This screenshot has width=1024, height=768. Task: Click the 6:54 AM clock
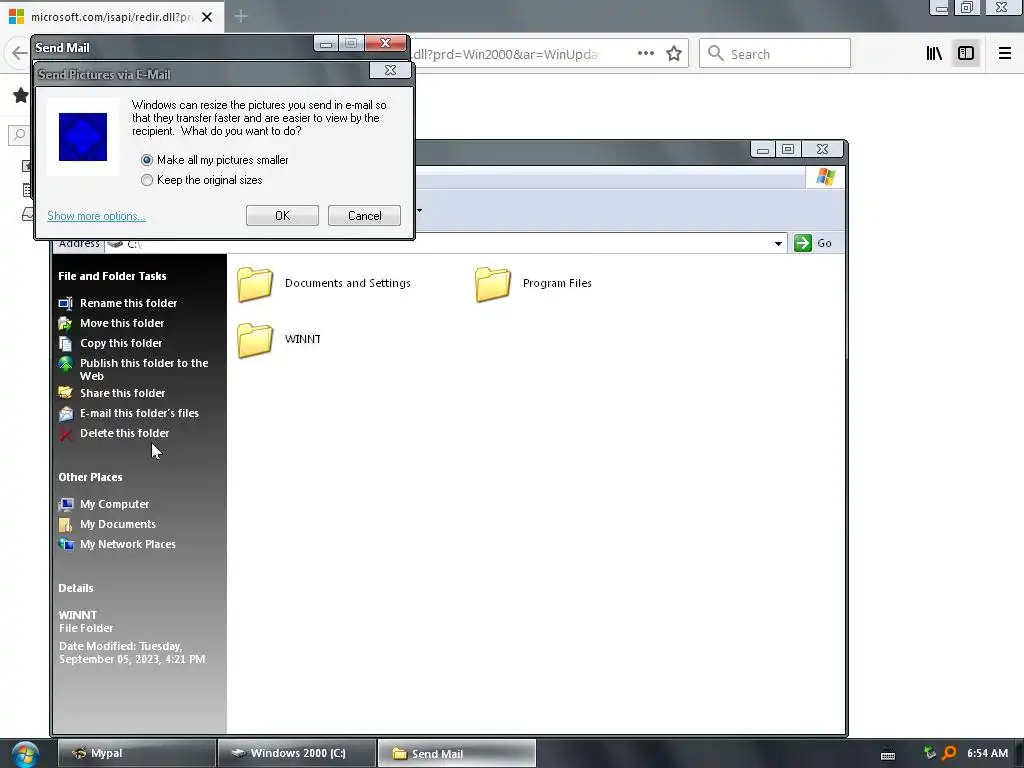click(987, 753)
